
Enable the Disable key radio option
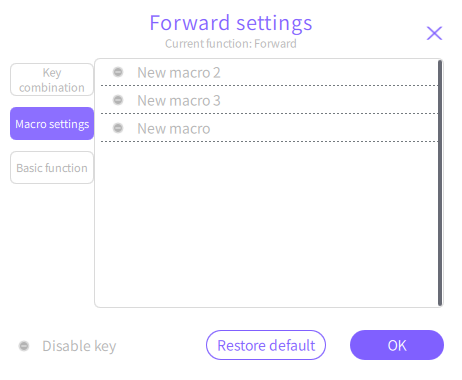coord(24,346)
